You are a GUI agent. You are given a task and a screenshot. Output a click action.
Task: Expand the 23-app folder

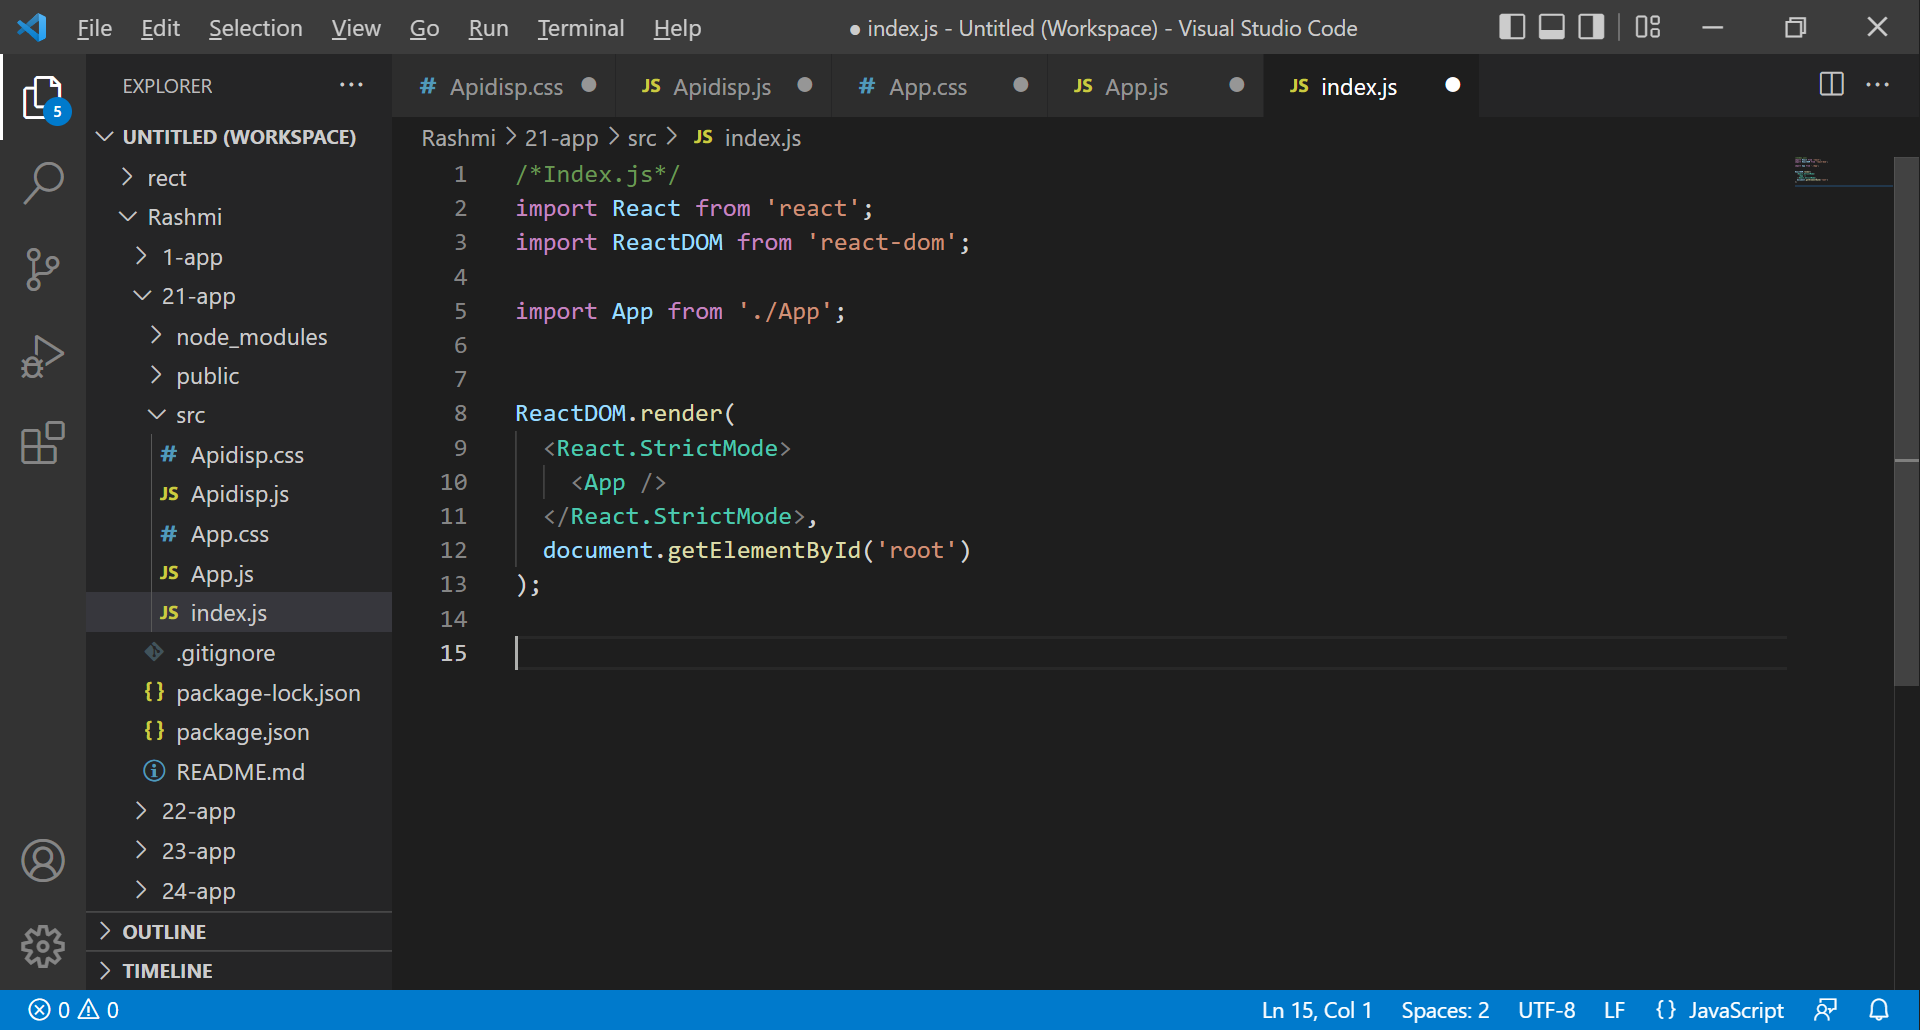(239, 851)
